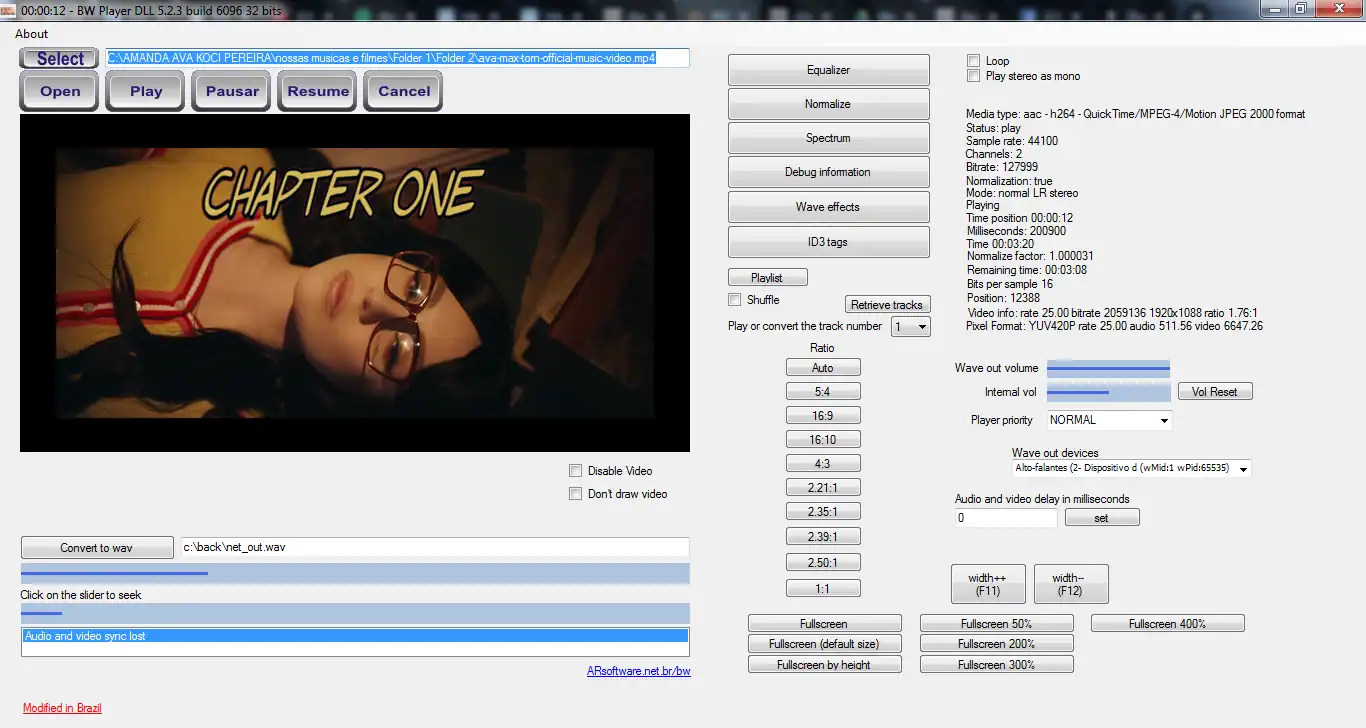The image size is (1366, 728).
Task: Open ID3 tags
Action: click(x=829, y=242)
